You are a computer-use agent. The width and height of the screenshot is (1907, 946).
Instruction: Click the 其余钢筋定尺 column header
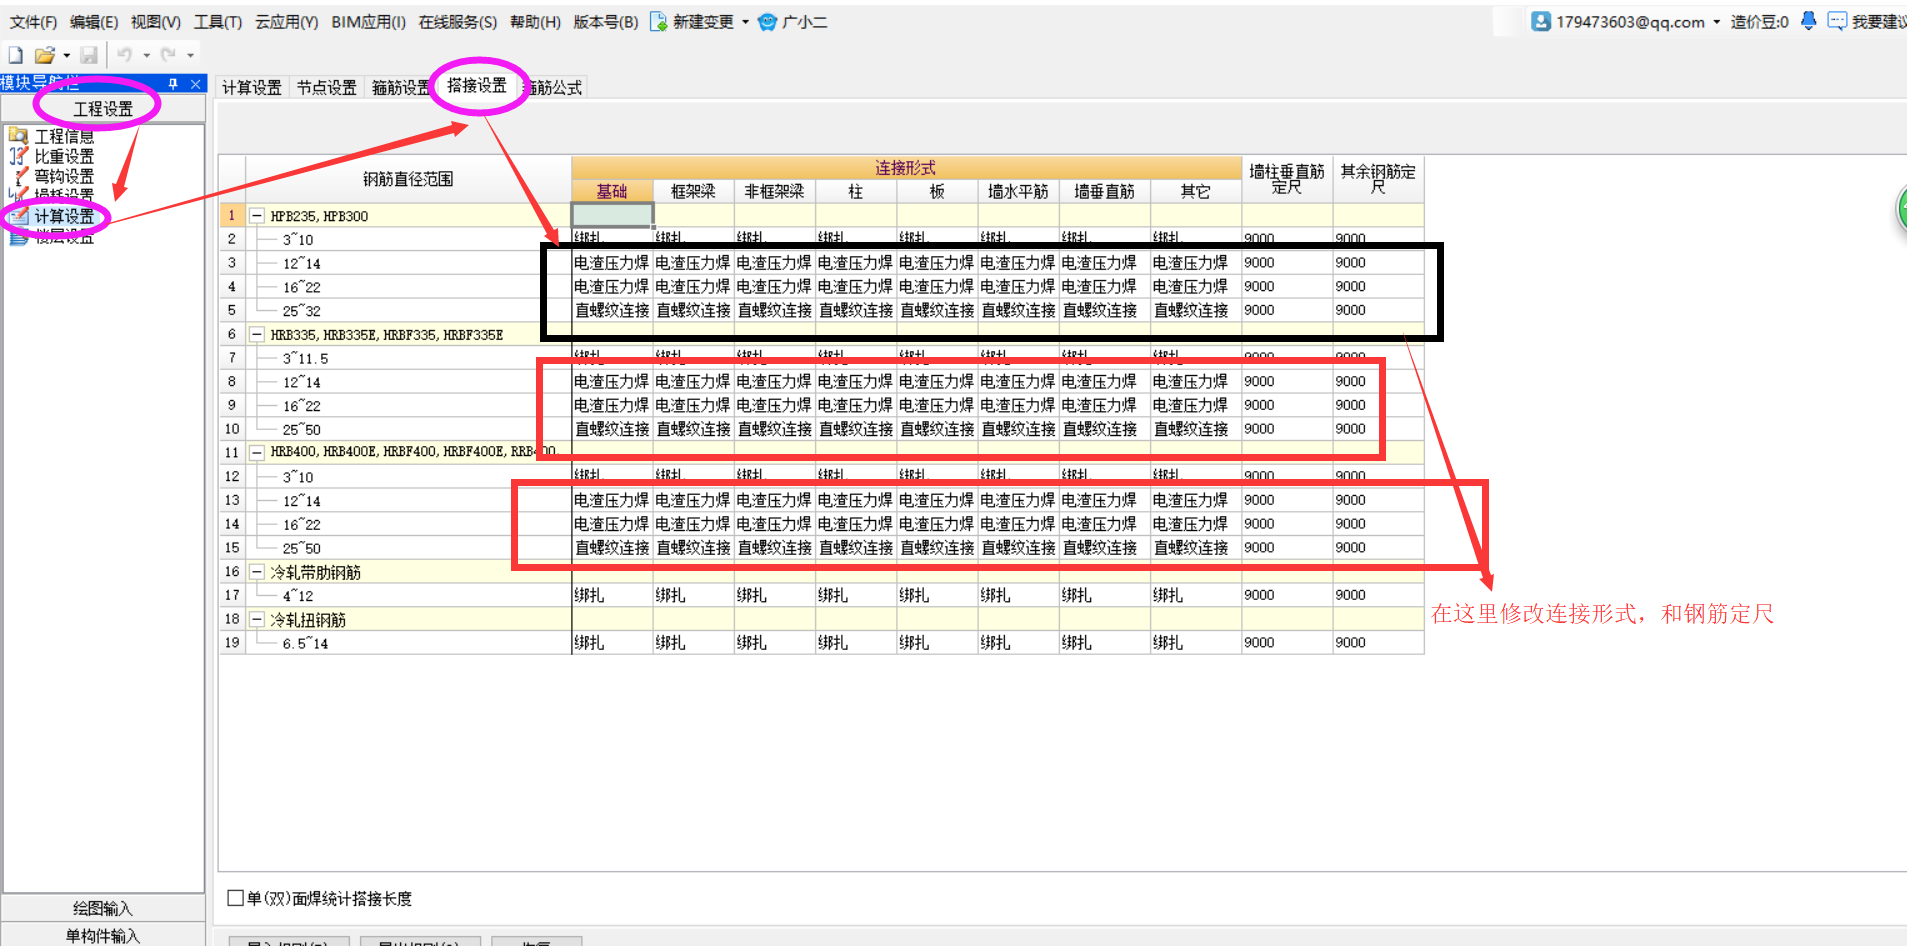tap(1378, 179)
